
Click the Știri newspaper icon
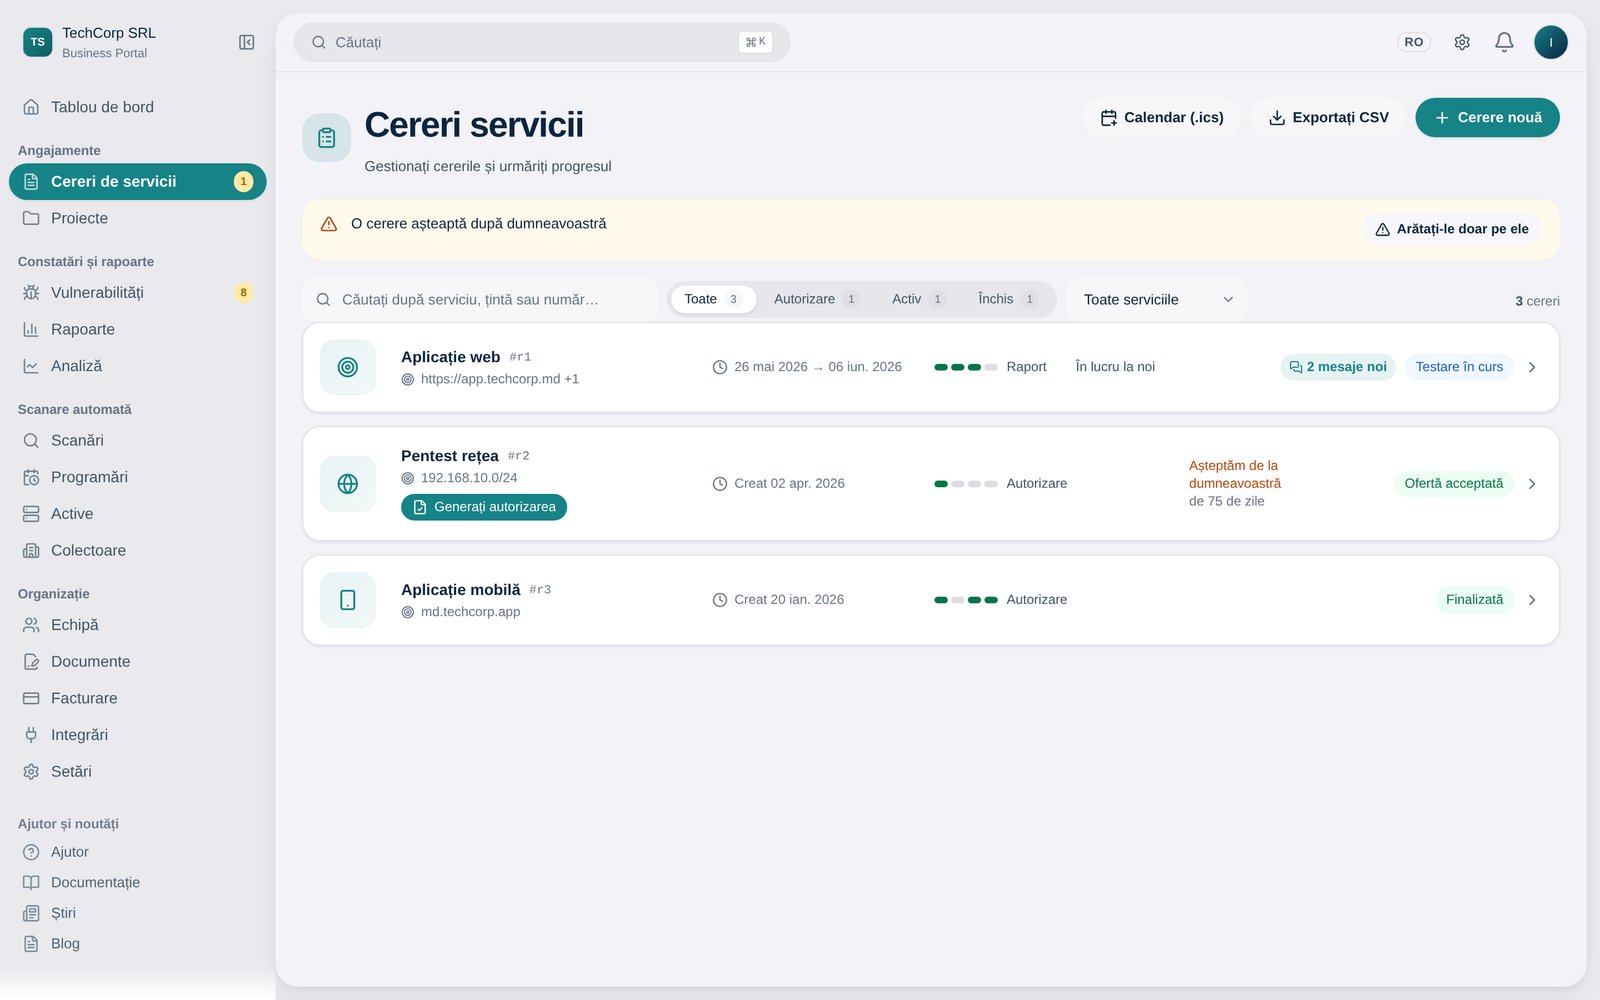click(31, 913)
